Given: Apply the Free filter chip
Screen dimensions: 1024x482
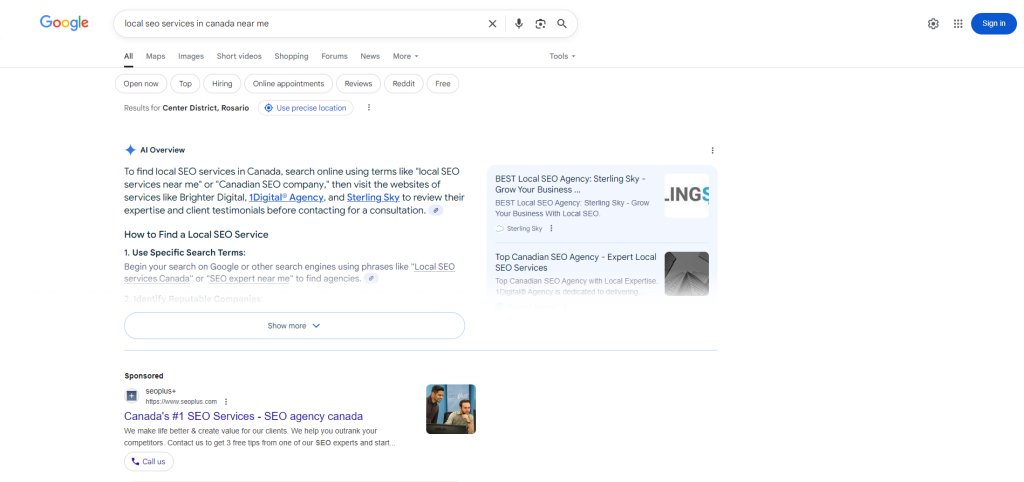Looking at the screenshot, I should [443, 84].
